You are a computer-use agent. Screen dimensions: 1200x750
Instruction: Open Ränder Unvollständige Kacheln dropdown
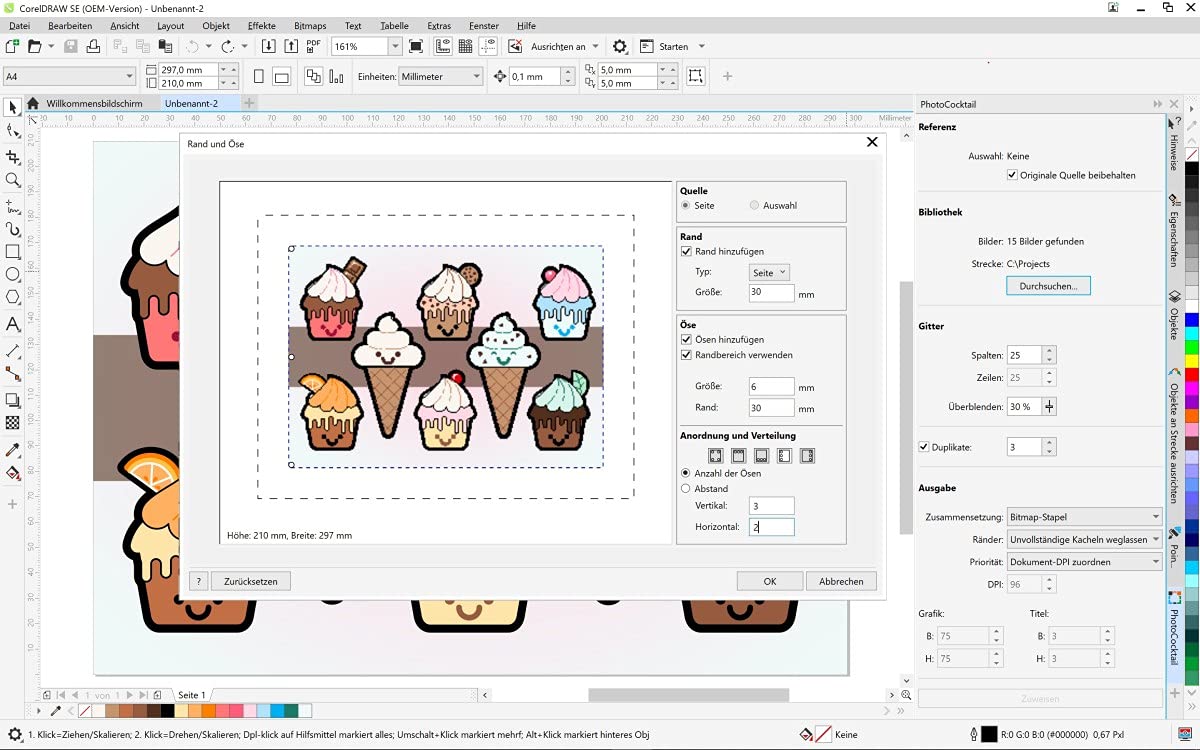[1085, 539]
